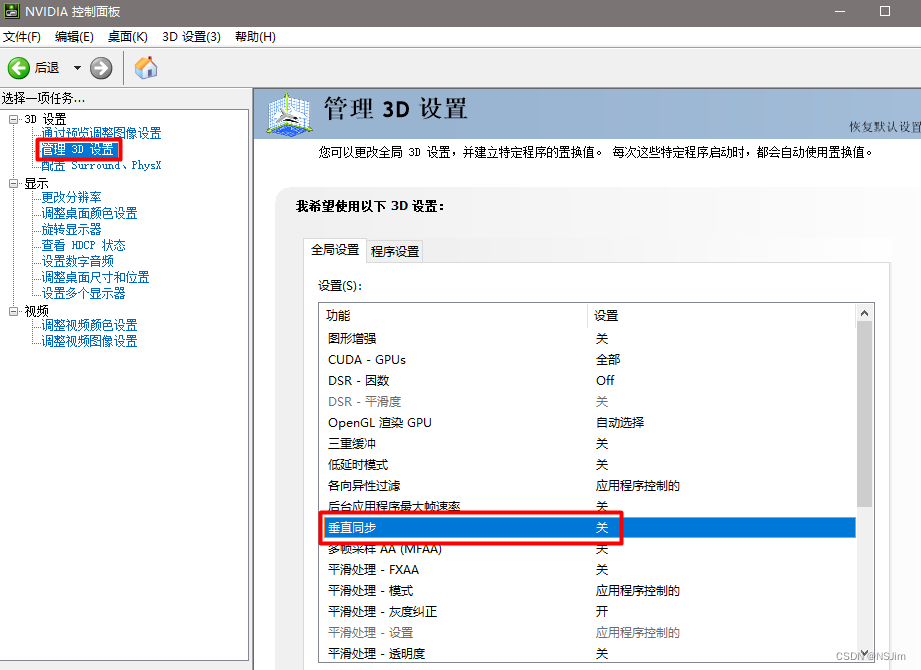This screenshot has width=921, height=670.
Task: Select the 平滑处理 - 透明度 row
Action: tap(587, 654)
